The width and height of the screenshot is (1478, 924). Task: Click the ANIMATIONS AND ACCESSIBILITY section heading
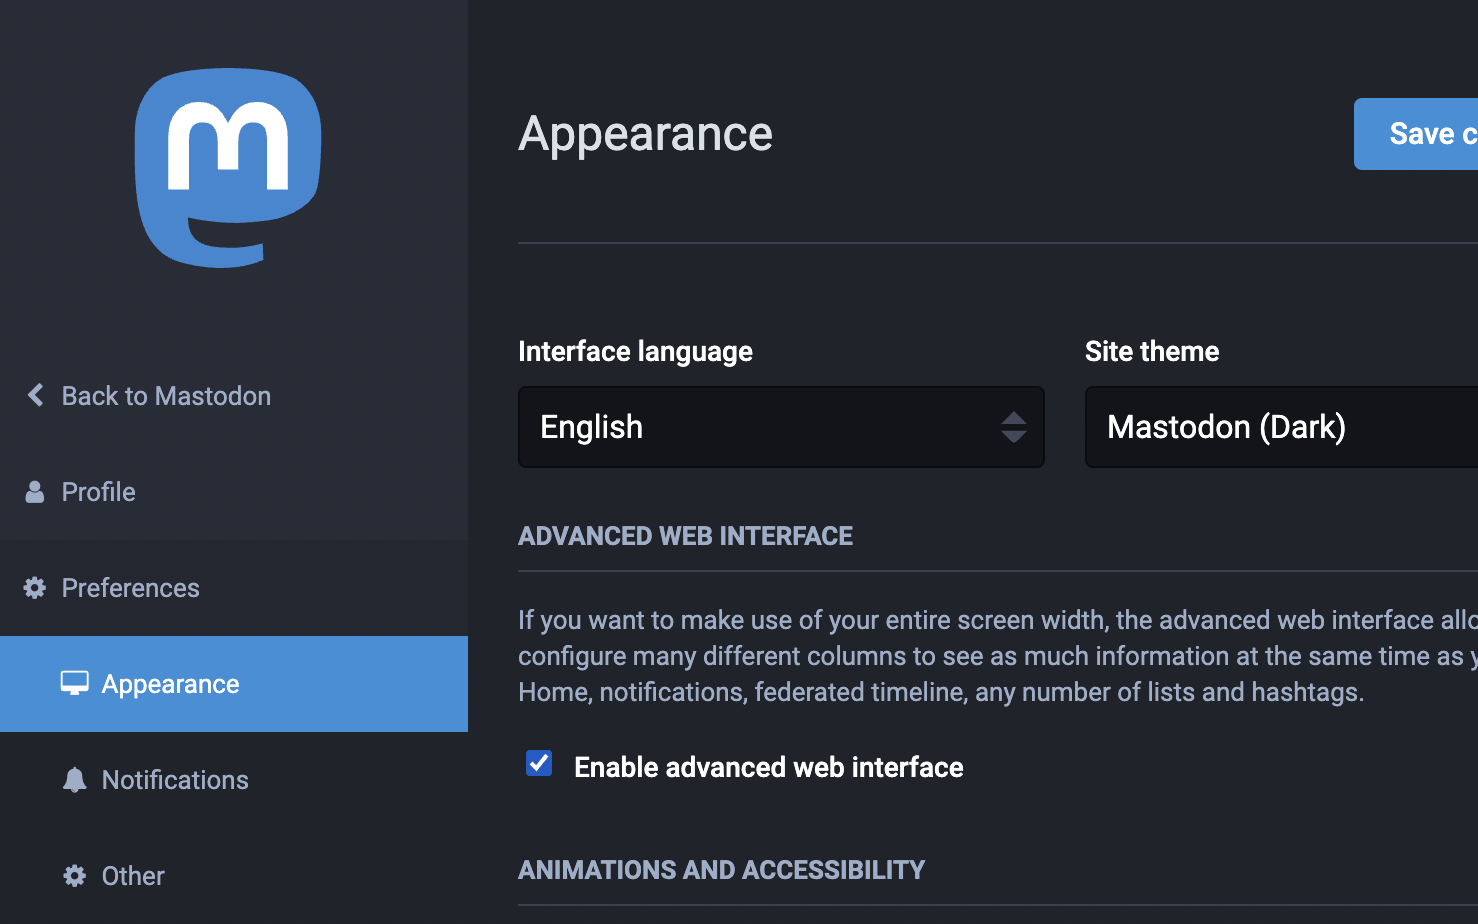point(721,870)
